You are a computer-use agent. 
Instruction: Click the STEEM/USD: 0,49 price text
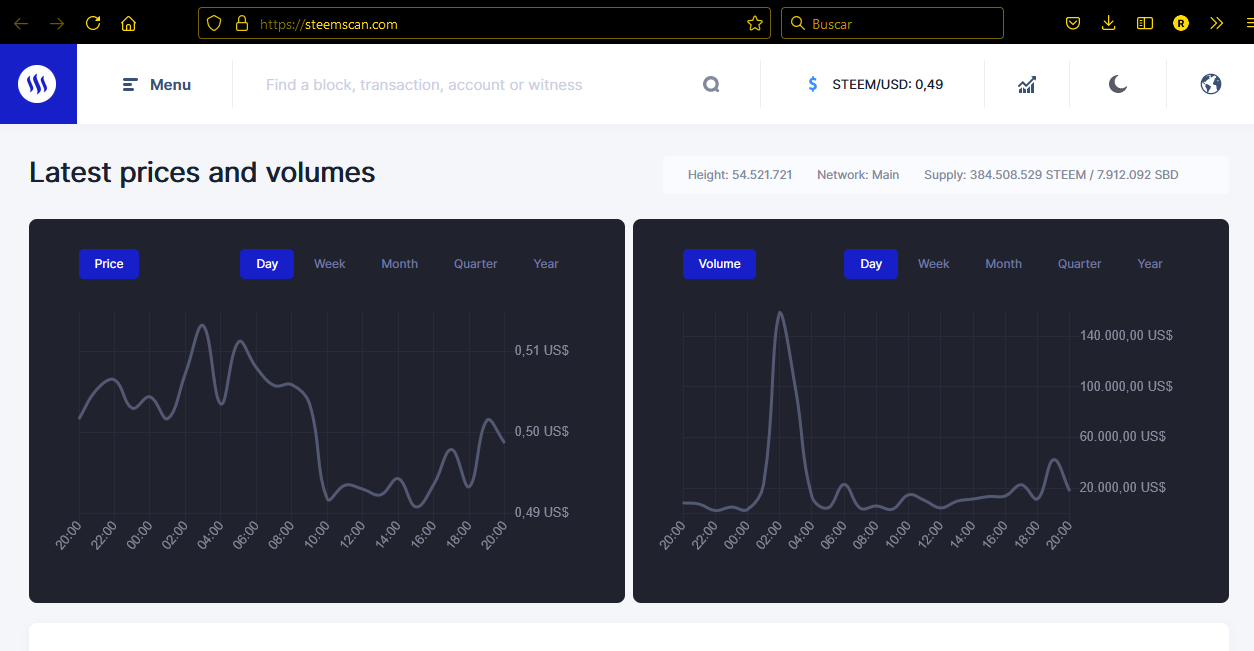[x=888, y=85]
